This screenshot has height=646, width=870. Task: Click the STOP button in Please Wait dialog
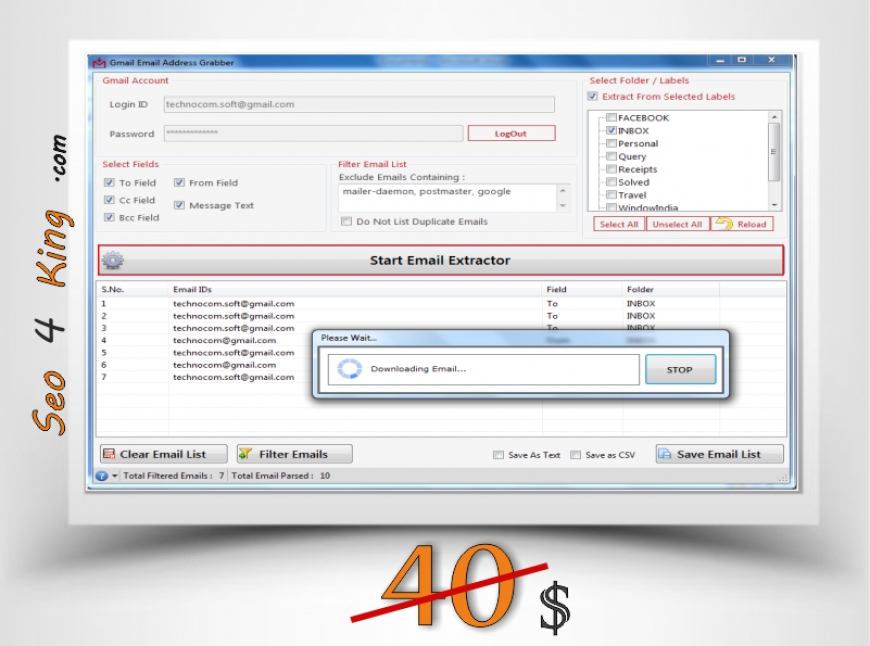680,370
